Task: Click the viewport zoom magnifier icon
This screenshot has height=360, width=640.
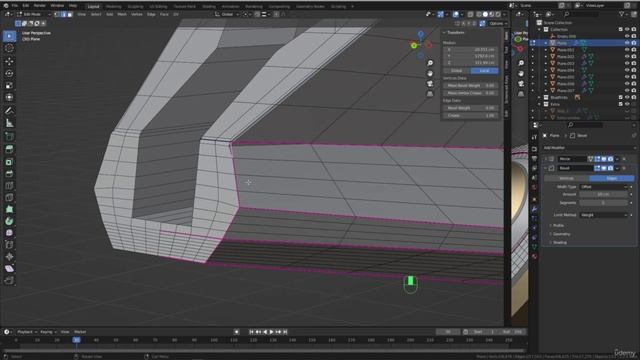Action: coord(430,63)
